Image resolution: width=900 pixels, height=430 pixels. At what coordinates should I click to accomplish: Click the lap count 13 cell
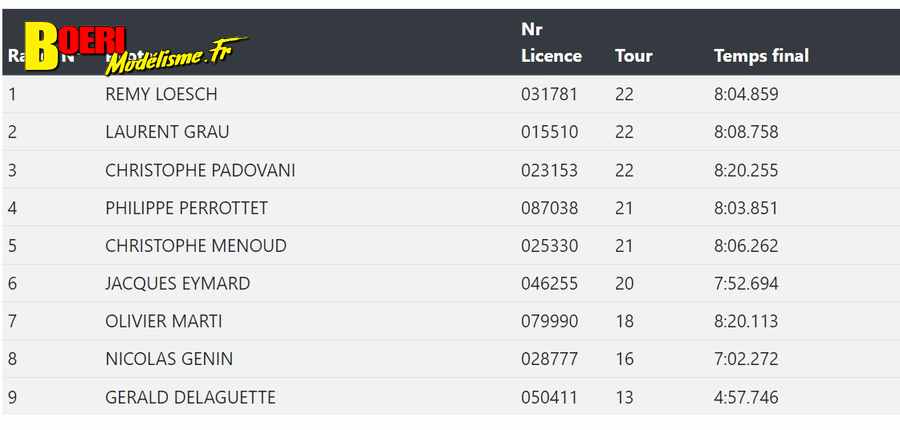[x=624, y=397]
